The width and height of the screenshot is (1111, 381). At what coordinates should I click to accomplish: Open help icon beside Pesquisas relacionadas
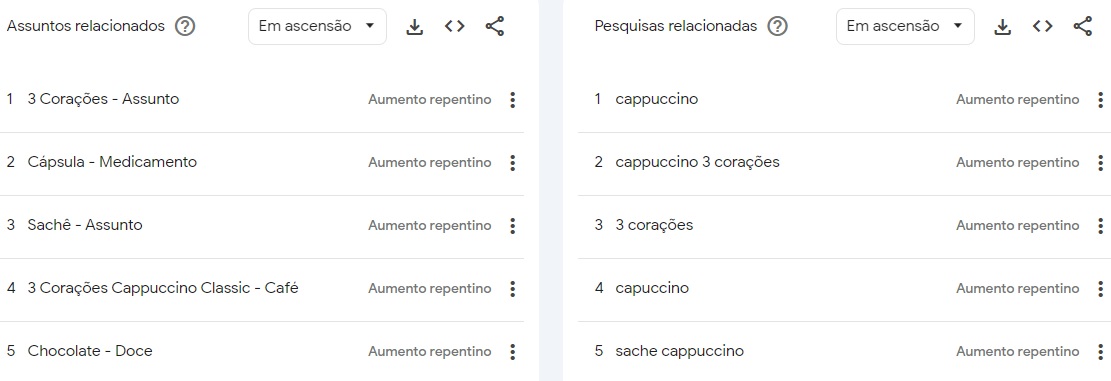[x=777, y=27]
